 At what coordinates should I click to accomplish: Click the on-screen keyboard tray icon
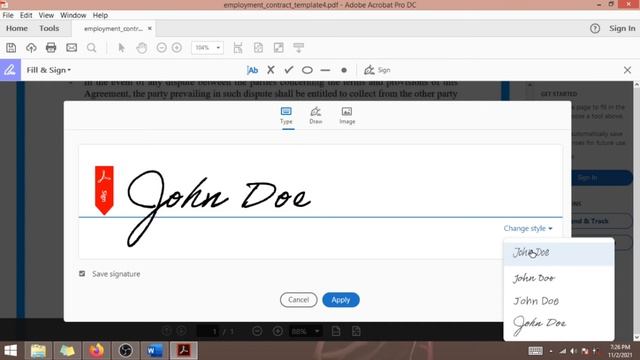(535, 351)
